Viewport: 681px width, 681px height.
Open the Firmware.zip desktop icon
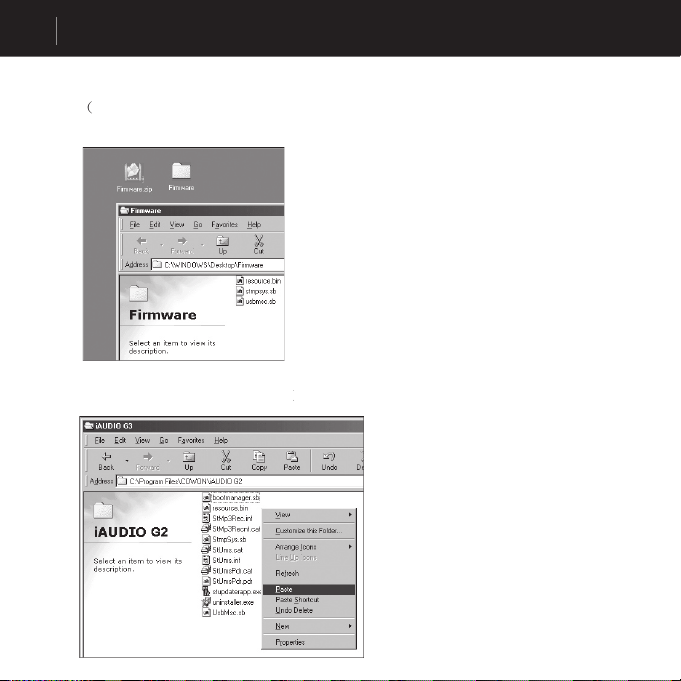134,177
